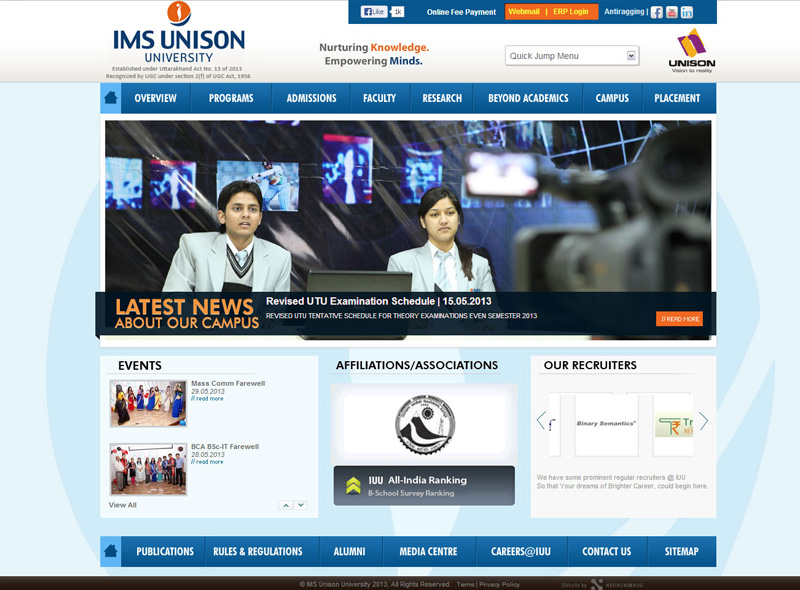Viewport: 800px width, 590px height.
Task: Open the LinkedIn icon in header
Action: click(x=687, y=12)
